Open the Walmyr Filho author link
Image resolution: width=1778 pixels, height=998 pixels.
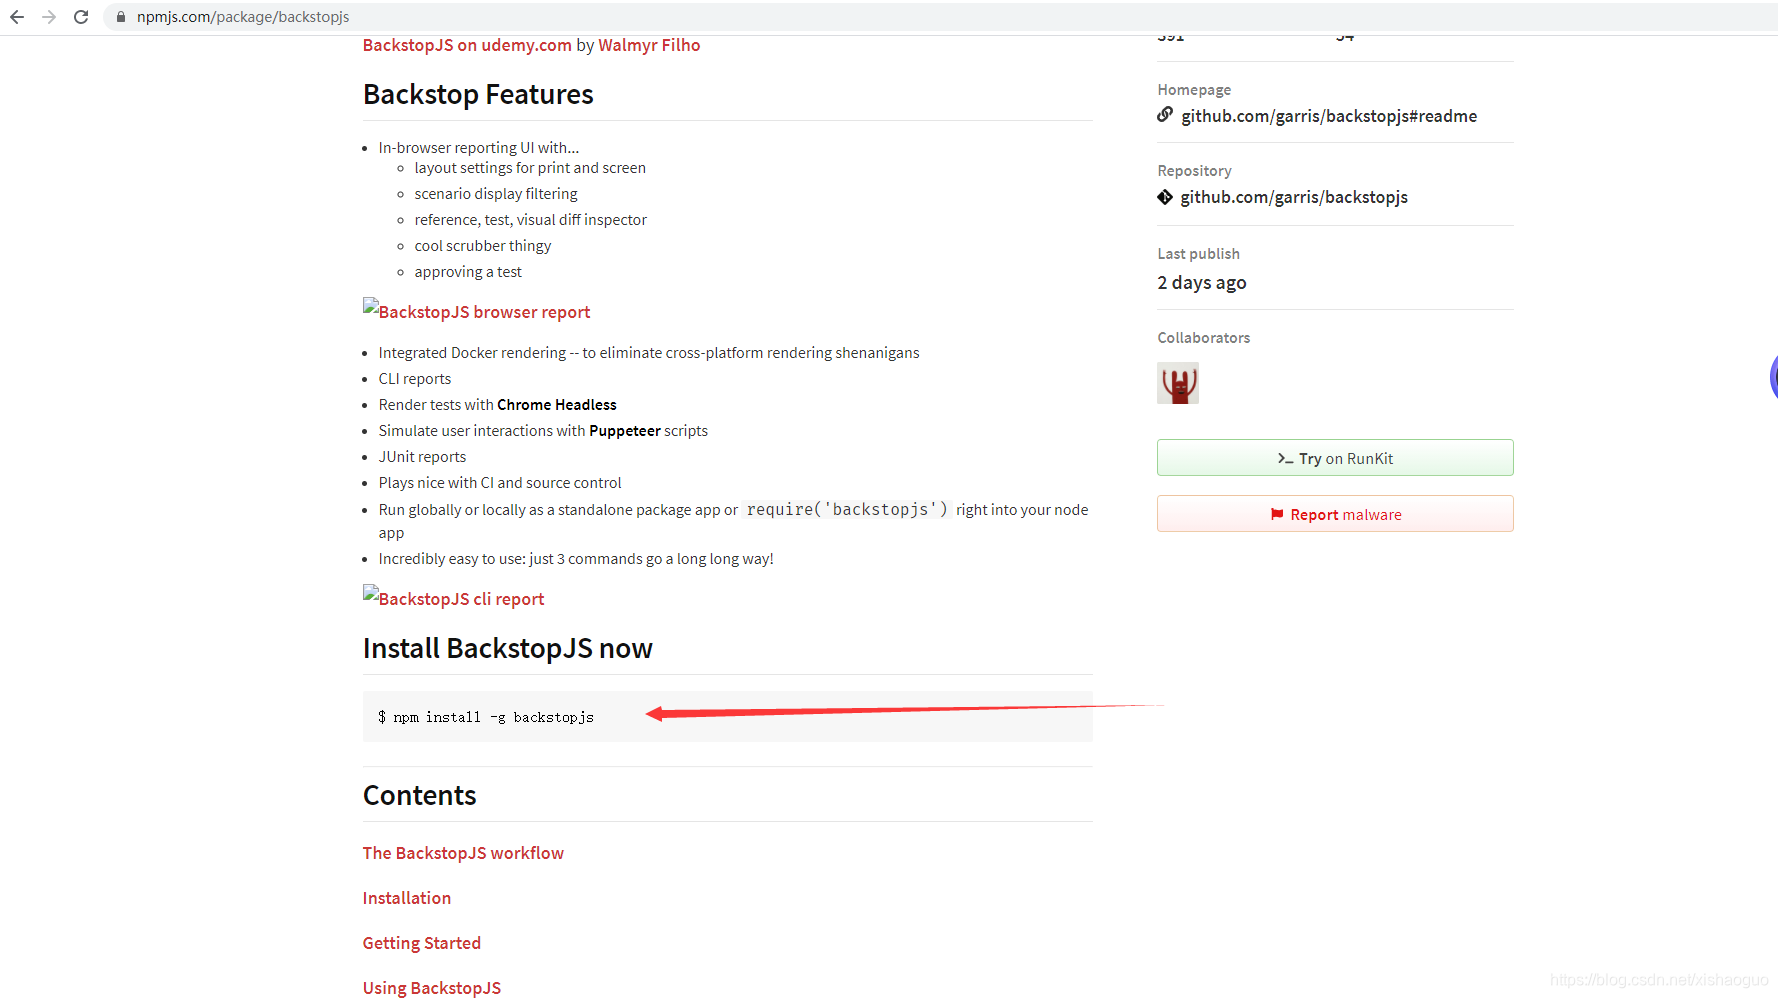coord(649,45)
